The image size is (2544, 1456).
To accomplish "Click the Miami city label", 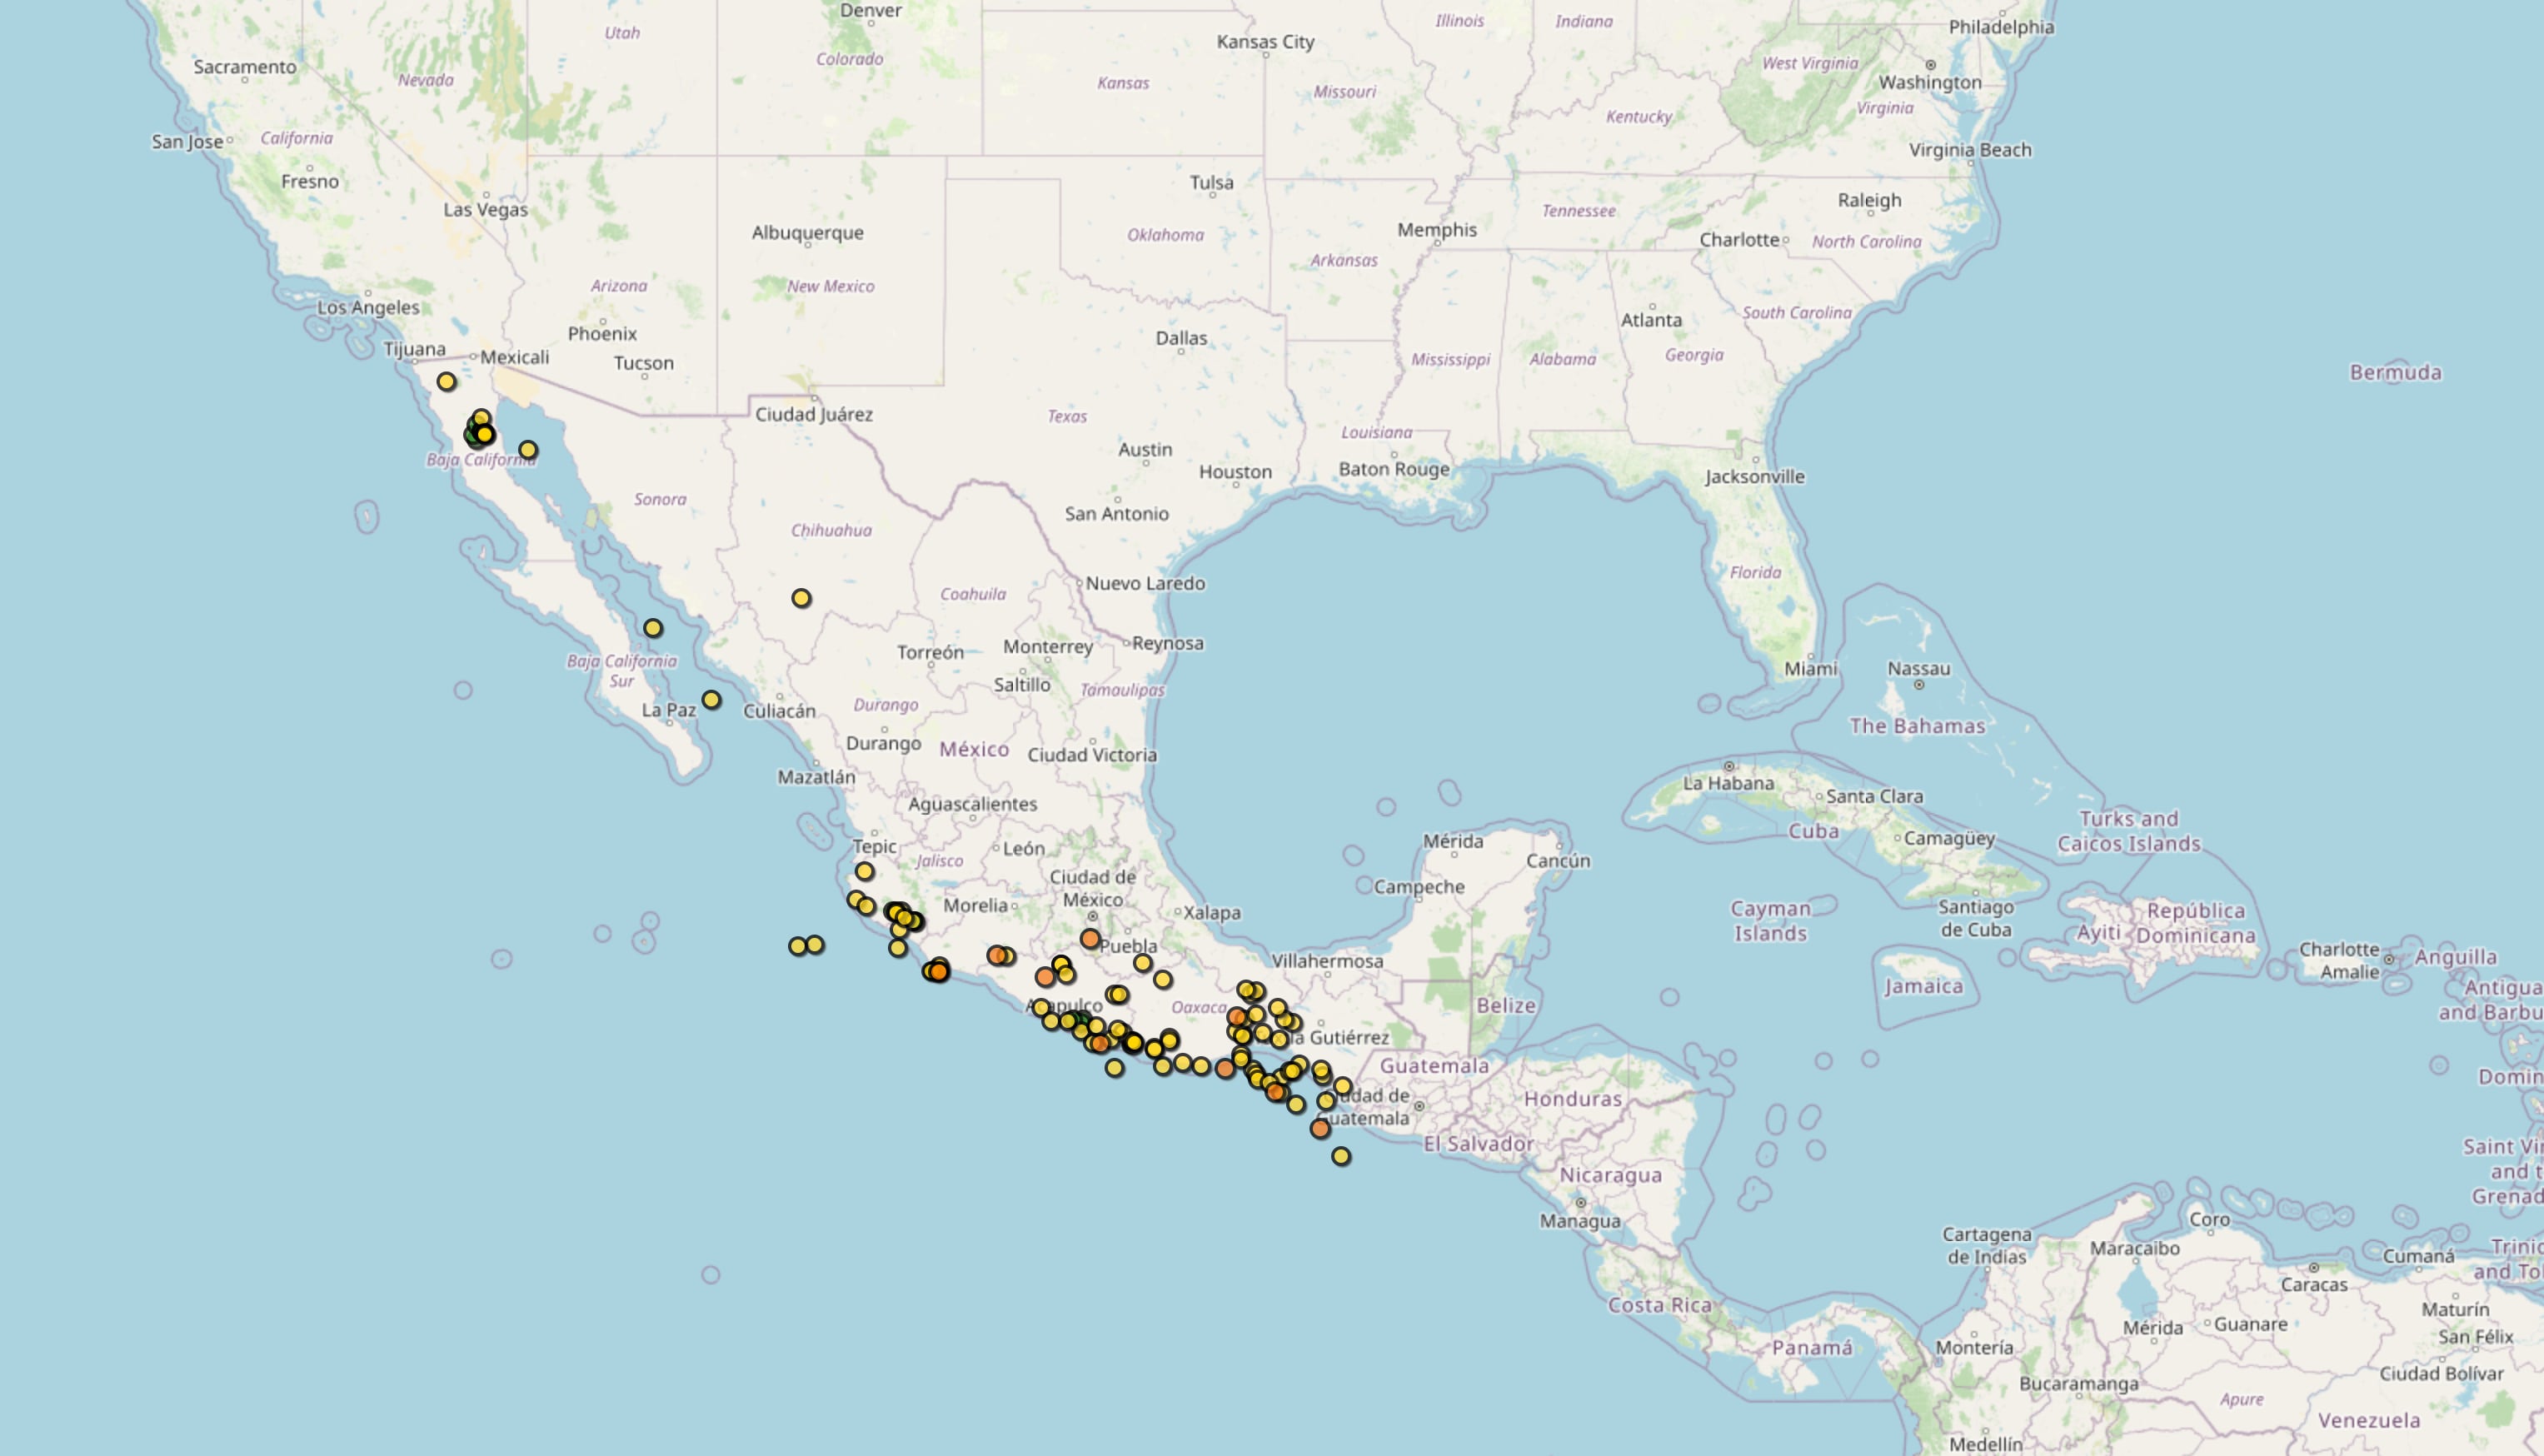I will [1810, 668].
